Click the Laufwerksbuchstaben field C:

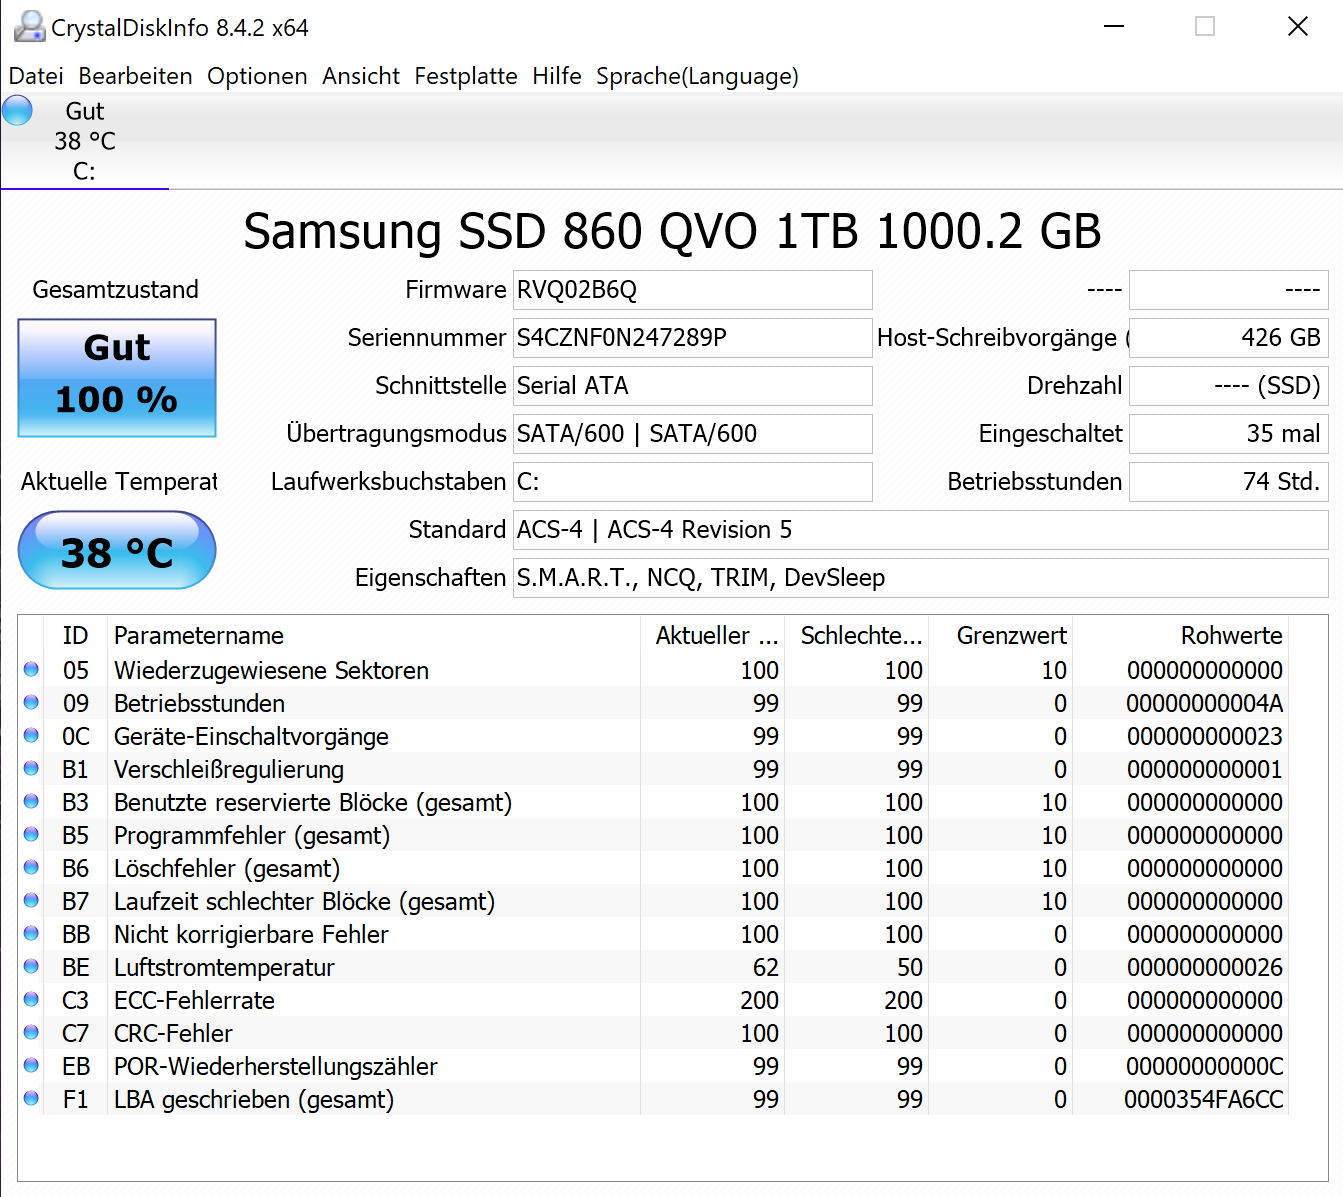click(692, 482)
